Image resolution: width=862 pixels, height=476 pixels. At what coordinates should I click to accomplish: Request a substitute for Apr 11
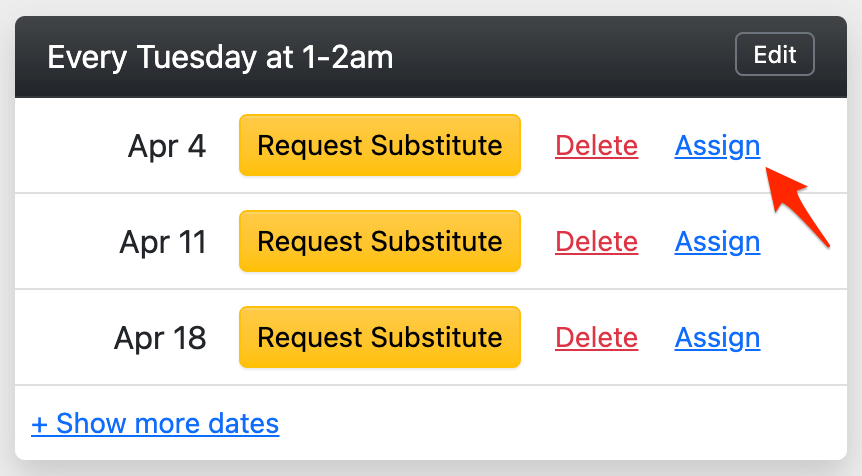coord(379,242)
